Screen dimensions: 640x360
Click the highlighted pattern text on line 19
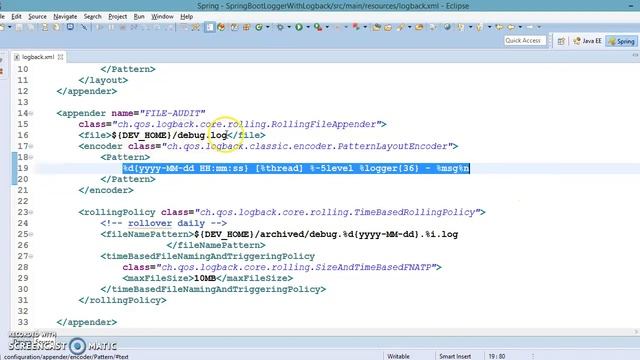pyautogui.click(x=296, y=168)
